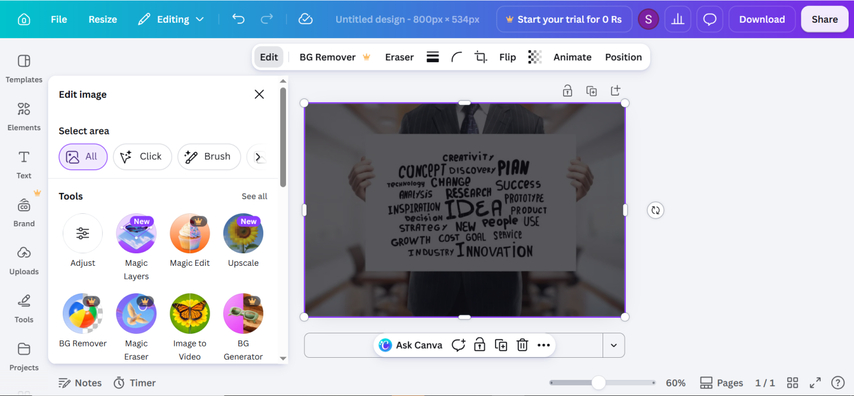Delete element with trash icon
The height and width of the screenshot is (396, 854).
[x=522, y=345]
